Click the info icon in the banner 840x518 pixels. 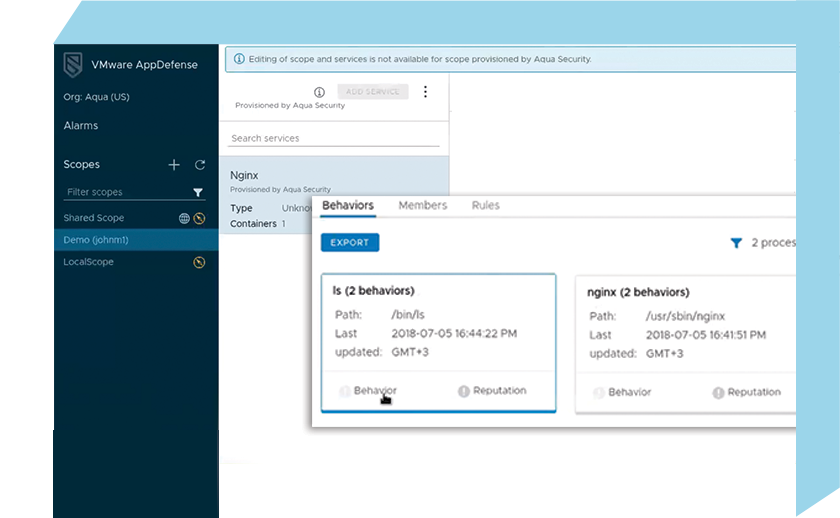coord(239,59)
